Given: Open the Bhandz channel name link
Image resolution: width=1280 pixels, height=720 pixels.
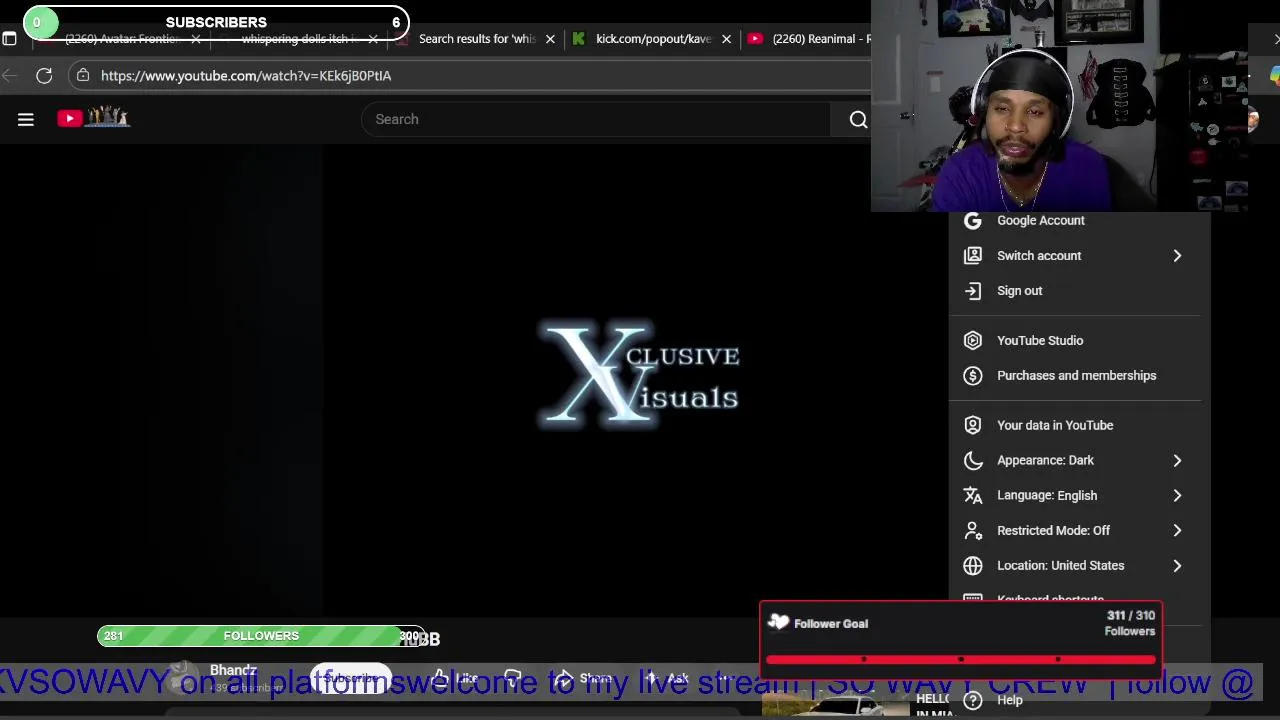Looking at the screenshot, I should coord(233,670).
